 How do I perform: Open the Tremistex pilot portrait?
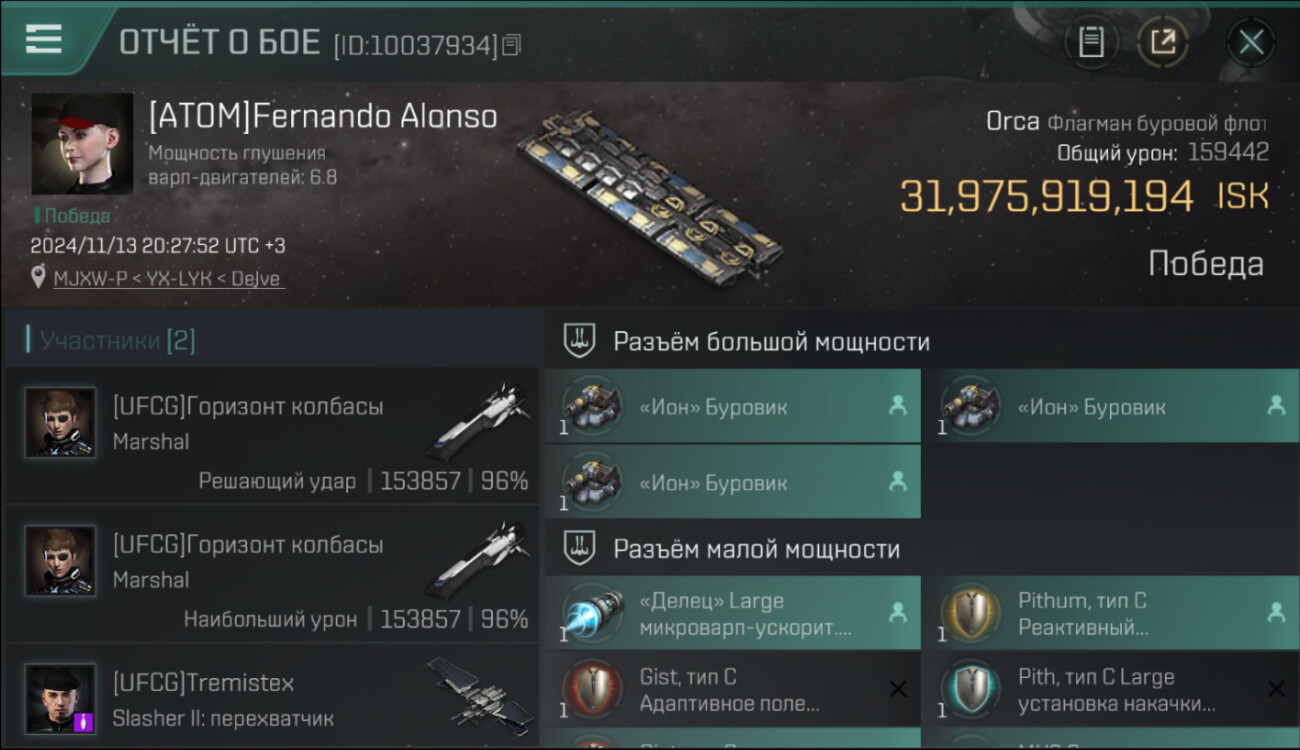(61, 699)
